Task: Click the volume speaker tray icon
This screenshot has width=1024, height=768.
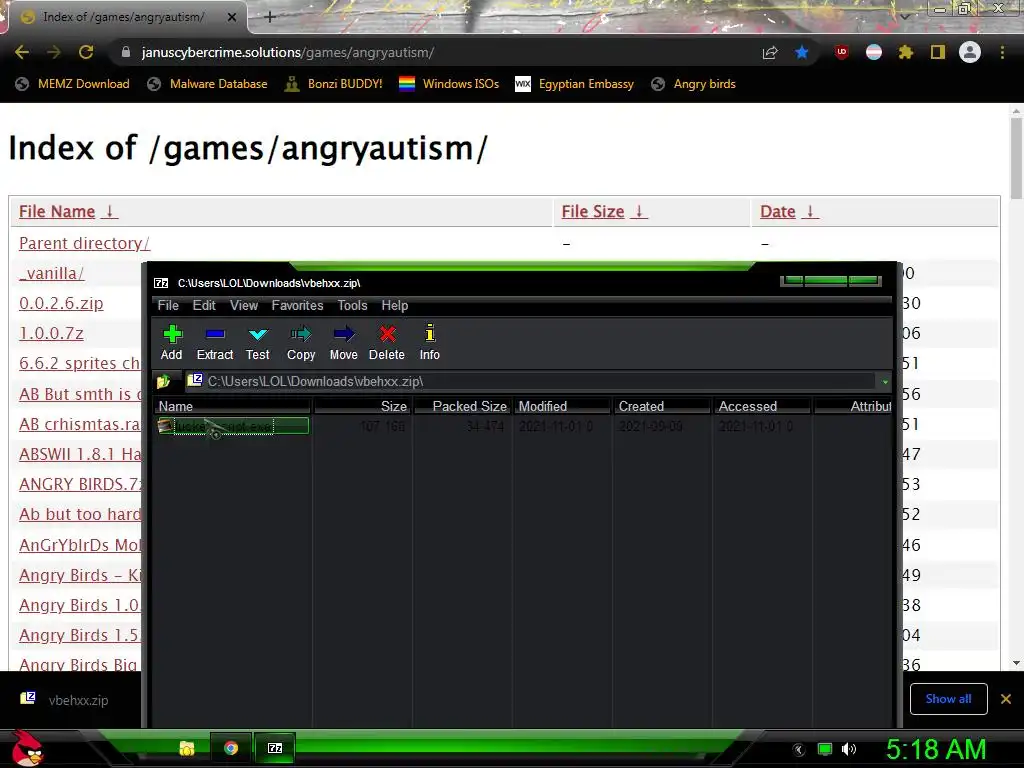Action: pyautogui.click(x=848, y=749)
